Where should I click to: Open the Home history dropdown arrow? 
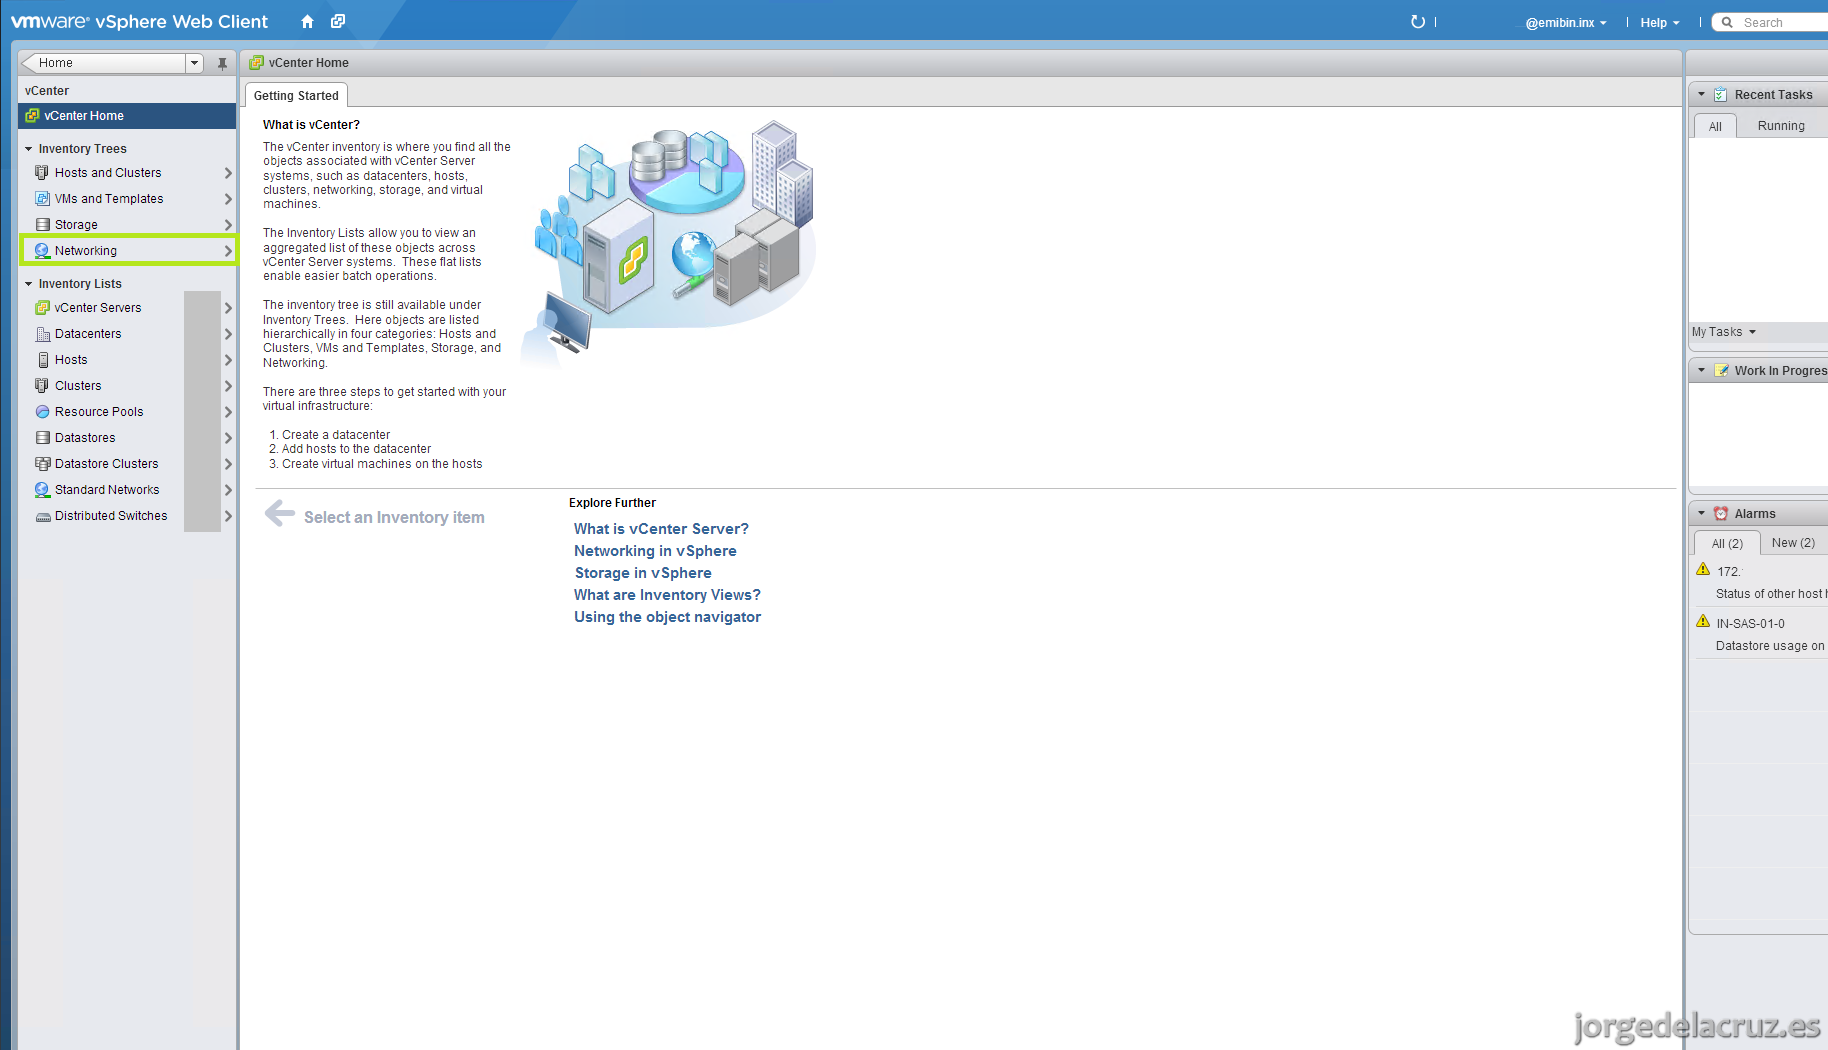tap(194, 63)
